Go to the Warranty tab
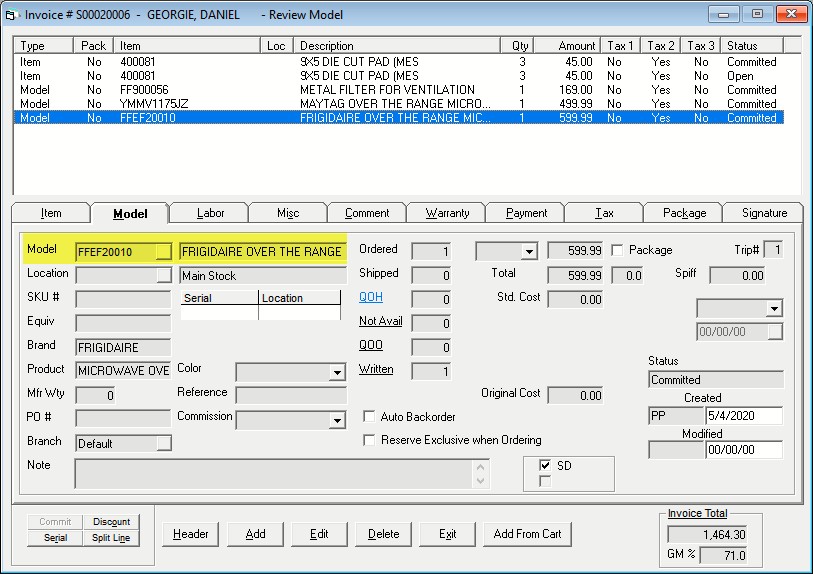The height and width of the screenshot is (574, 813). [x=447, y=213]
